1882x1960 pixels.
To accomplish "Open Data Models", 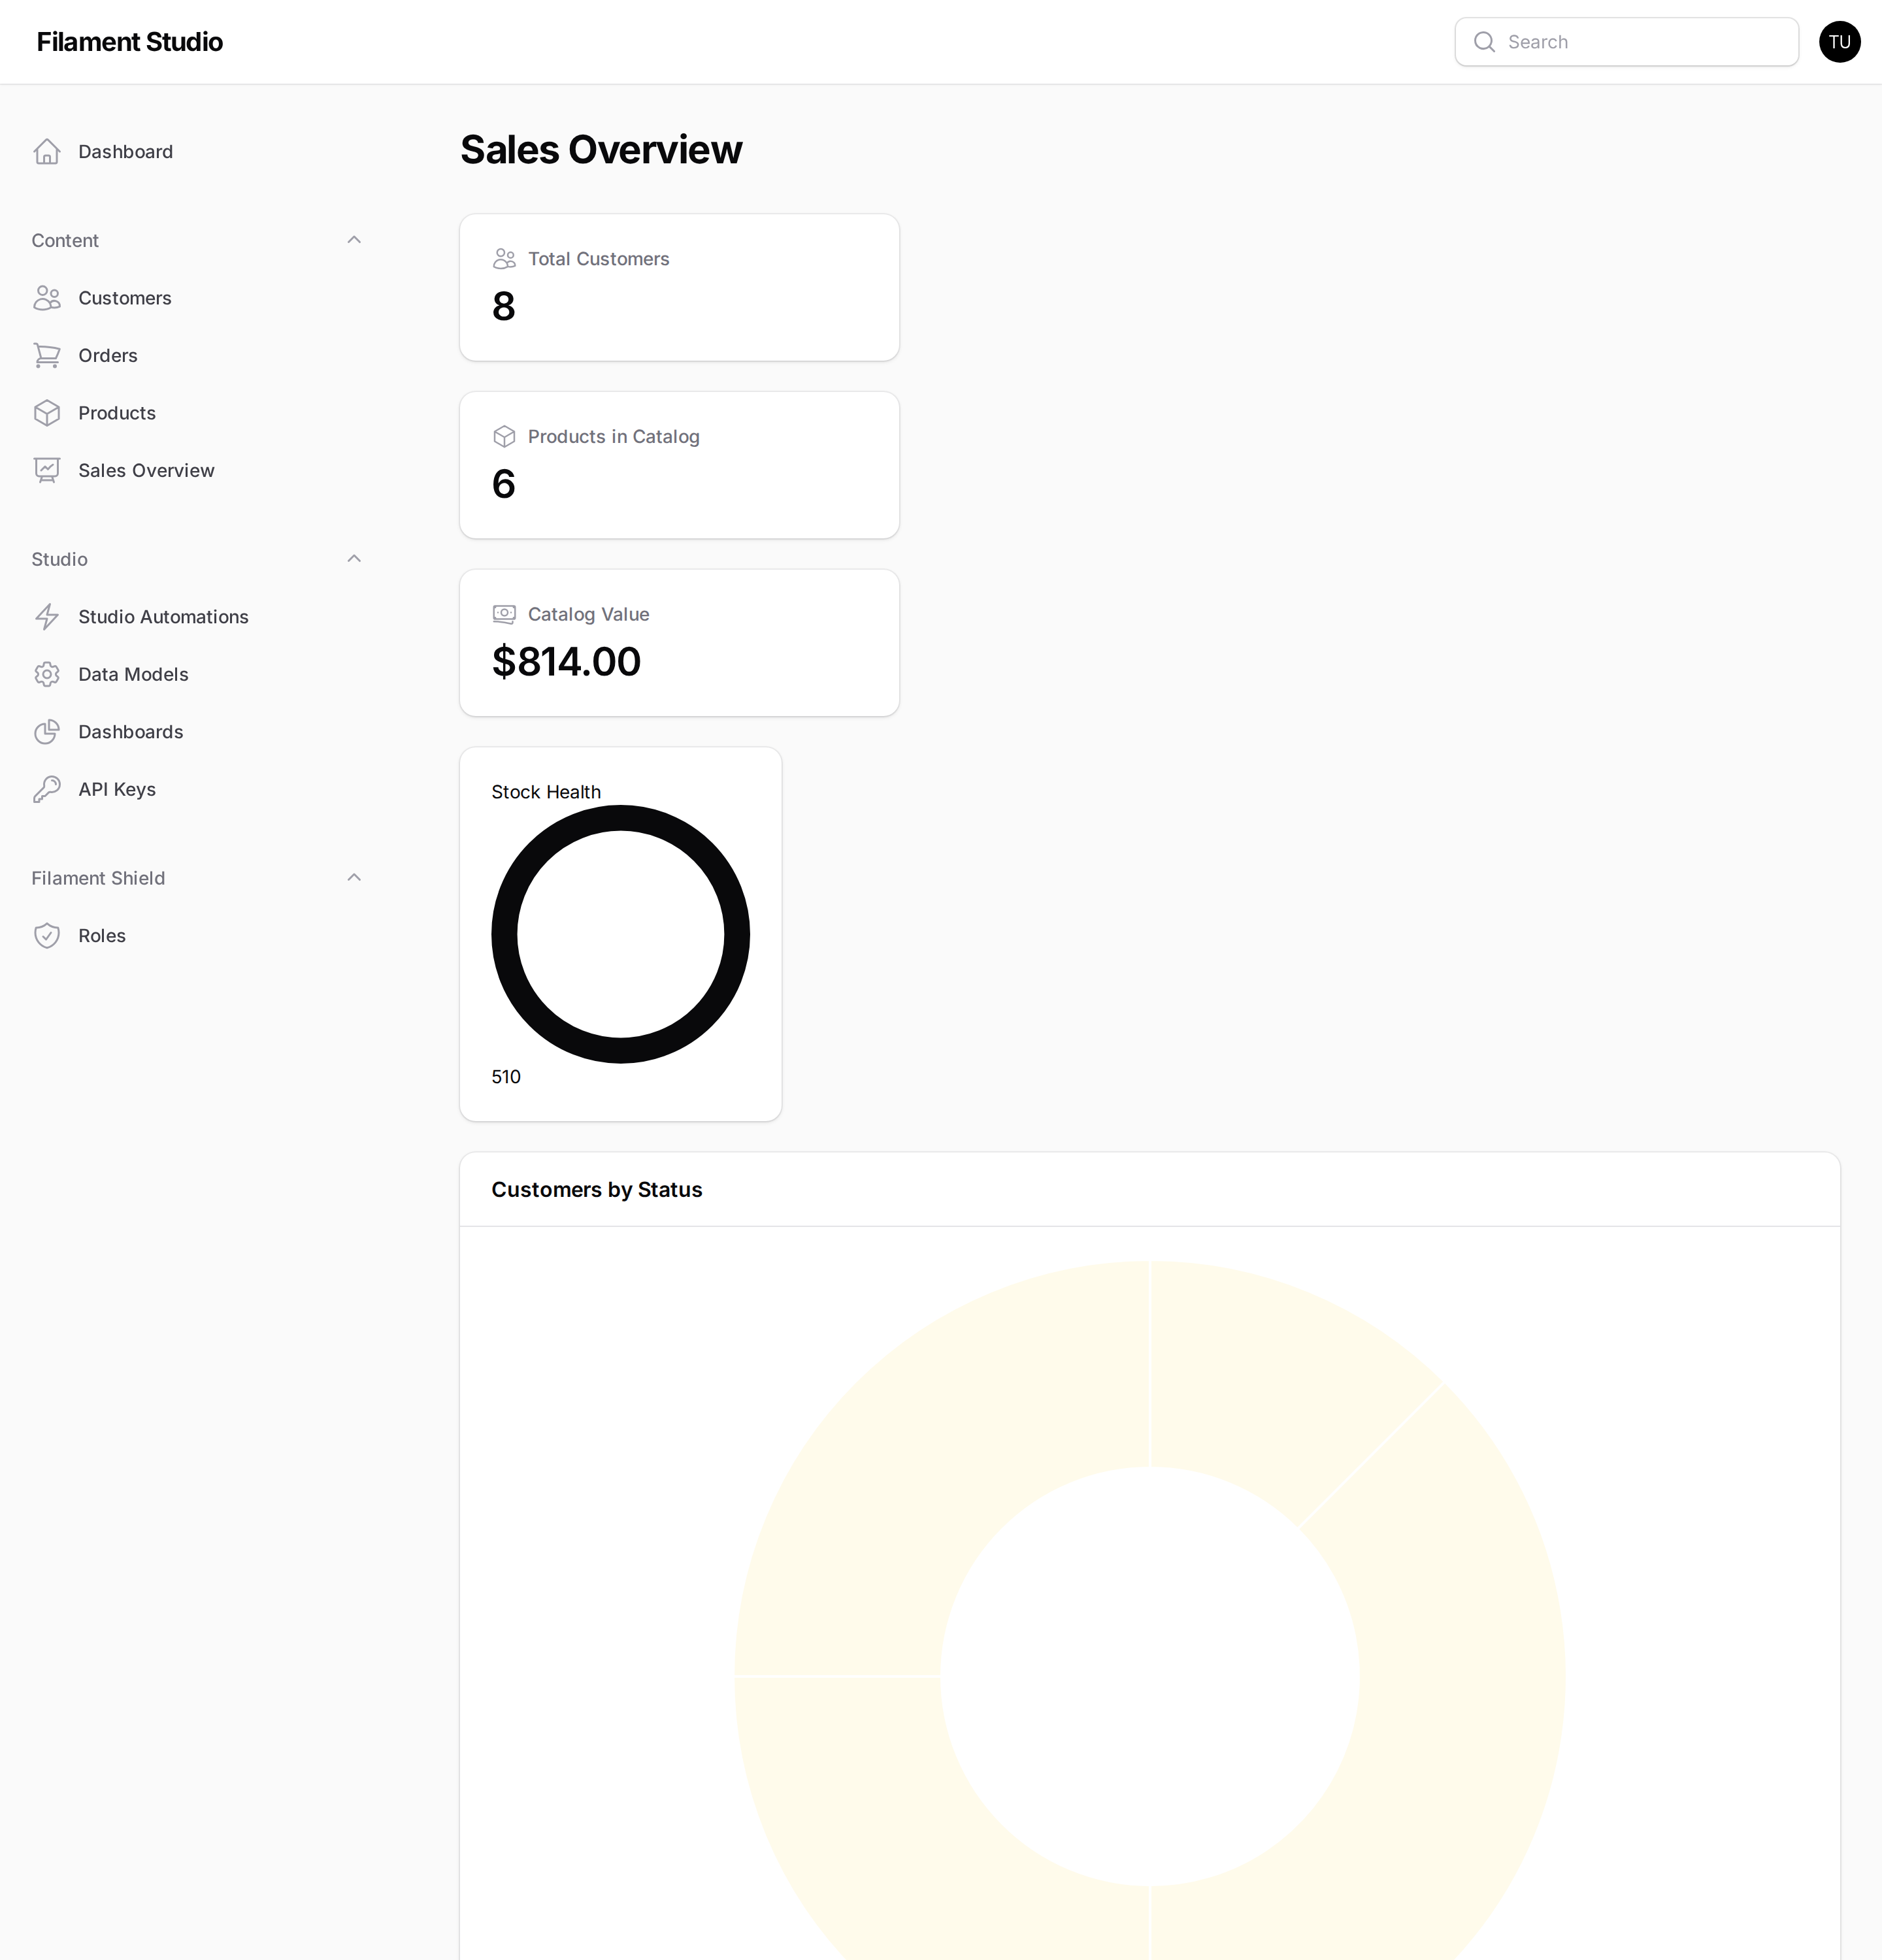I will pos(198,675).
